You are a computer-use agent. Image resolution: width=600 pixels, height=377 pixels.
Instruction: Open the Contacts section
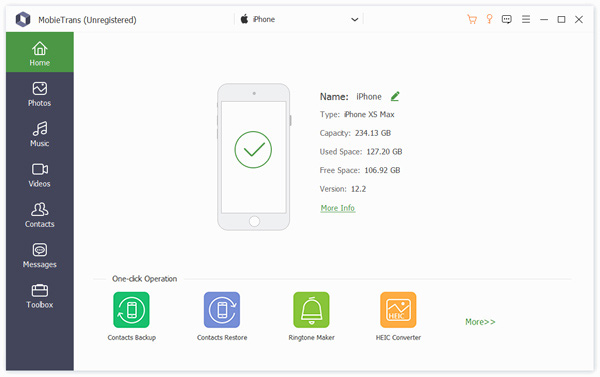coord(40,215)
